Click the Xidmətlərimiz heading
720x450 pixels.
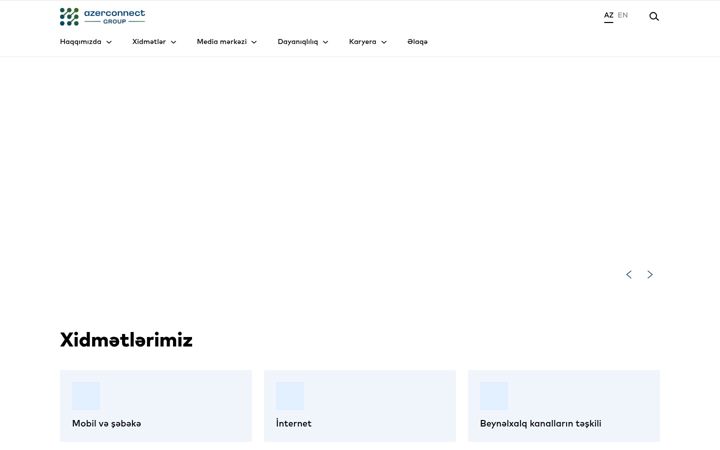pyautogui.click(x=126, y=340)
